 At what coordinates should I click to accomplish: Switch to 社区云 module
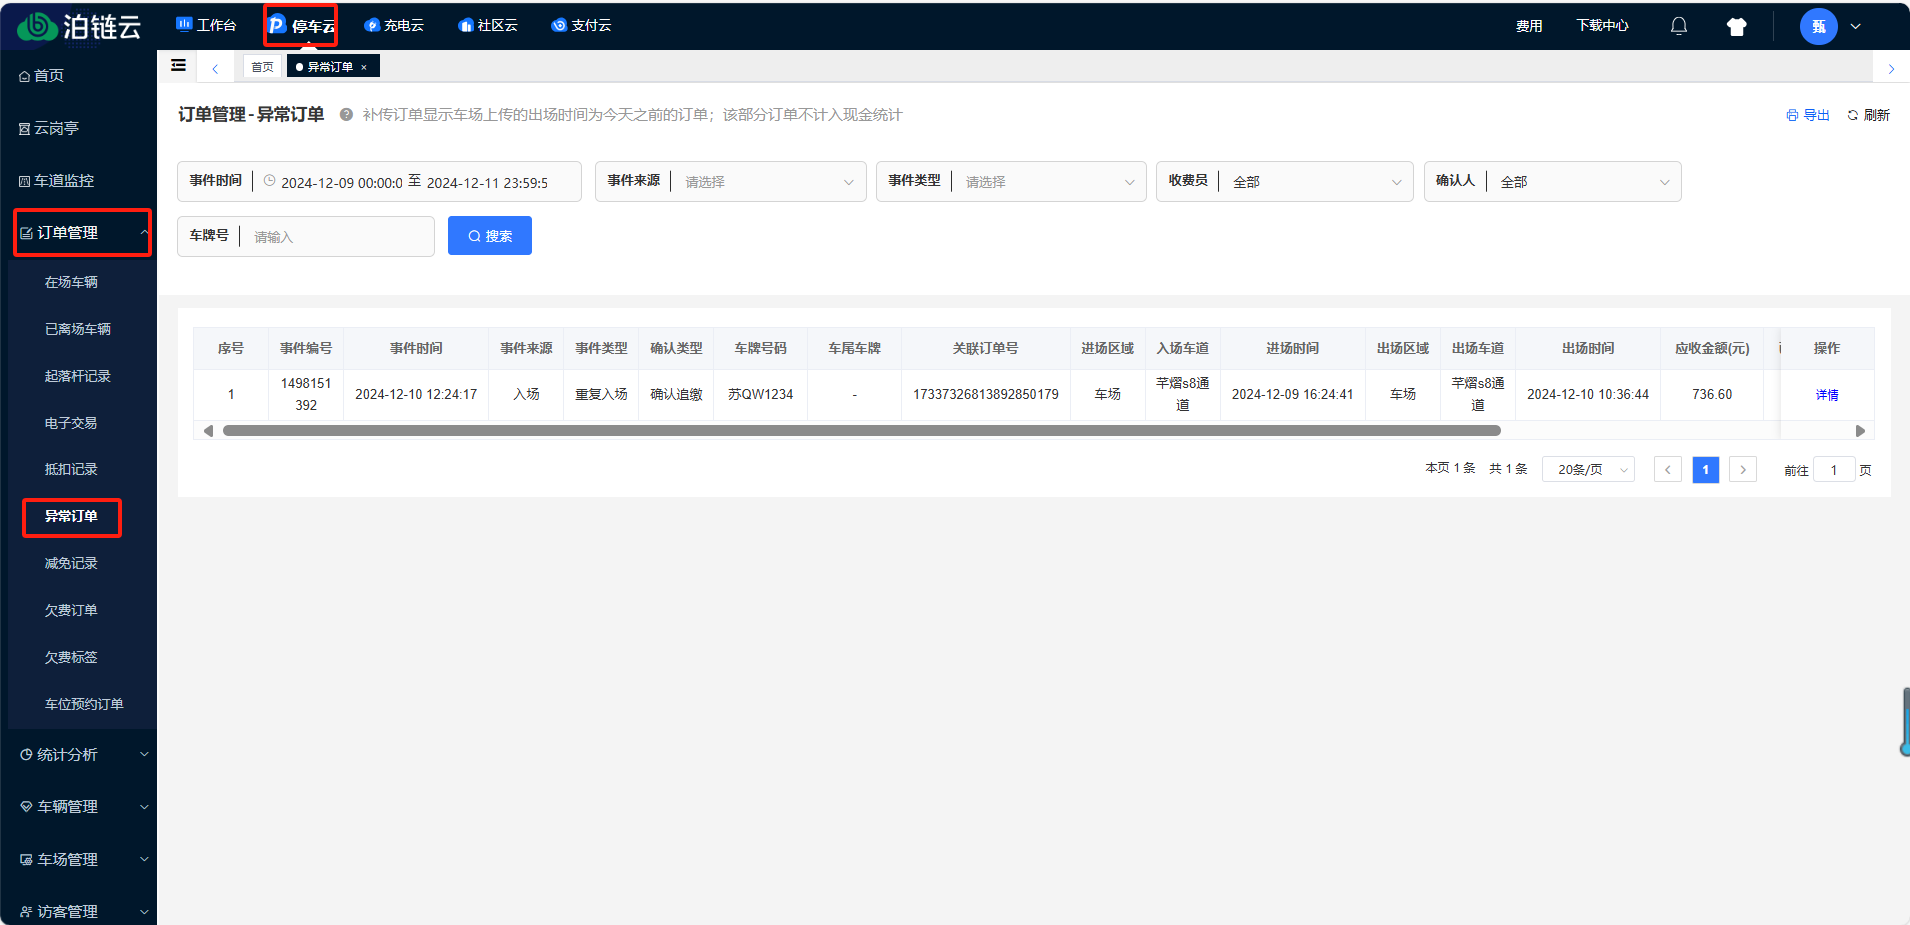[x=488, y=25]
